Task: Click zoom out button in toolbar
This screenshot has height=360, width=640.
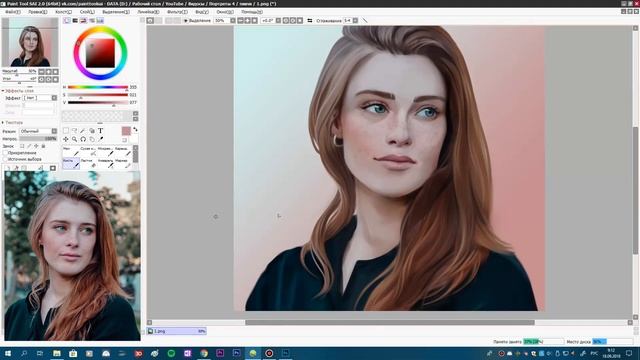Action: [x=241, y=20]
